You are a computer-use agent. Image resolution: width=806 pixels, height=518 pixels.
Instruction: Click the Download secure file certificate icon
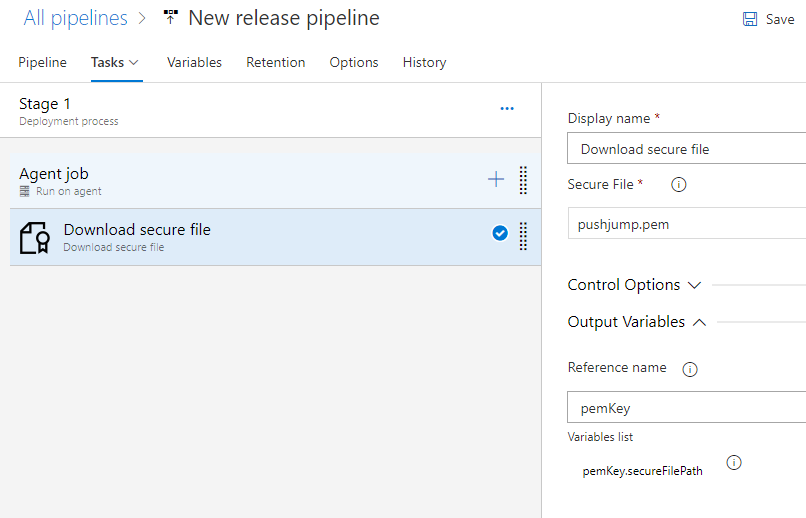pyautogui.click(x=35, y=238)
